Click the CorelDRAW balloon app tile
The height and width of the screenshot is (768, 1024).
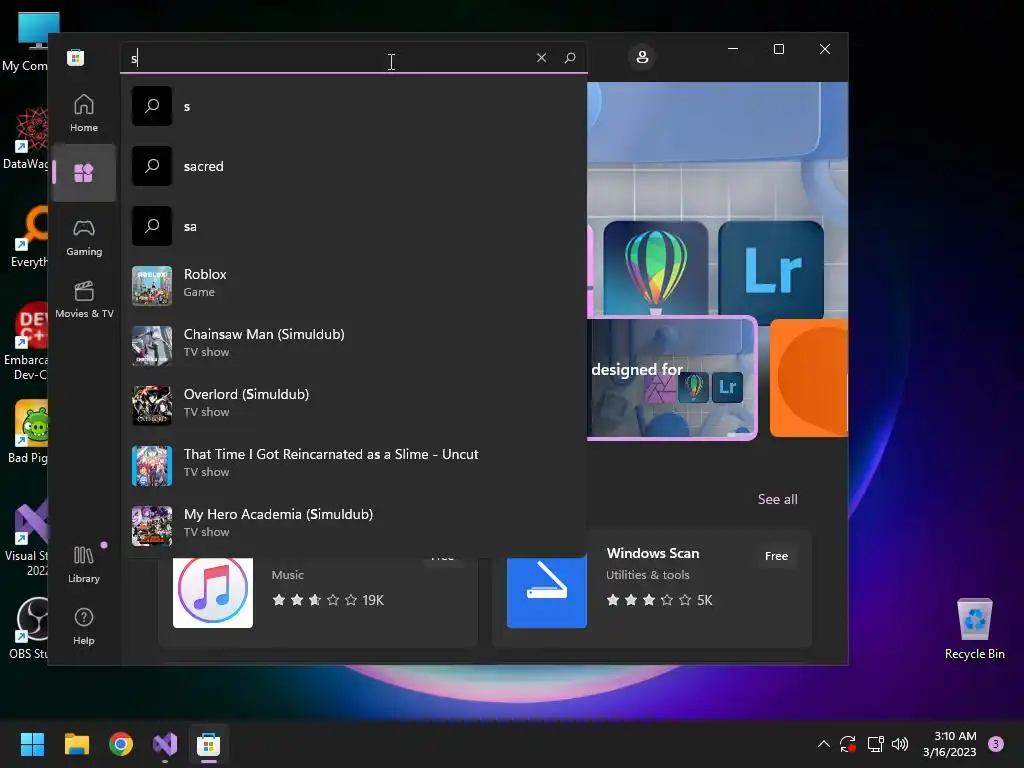point(656,268)
